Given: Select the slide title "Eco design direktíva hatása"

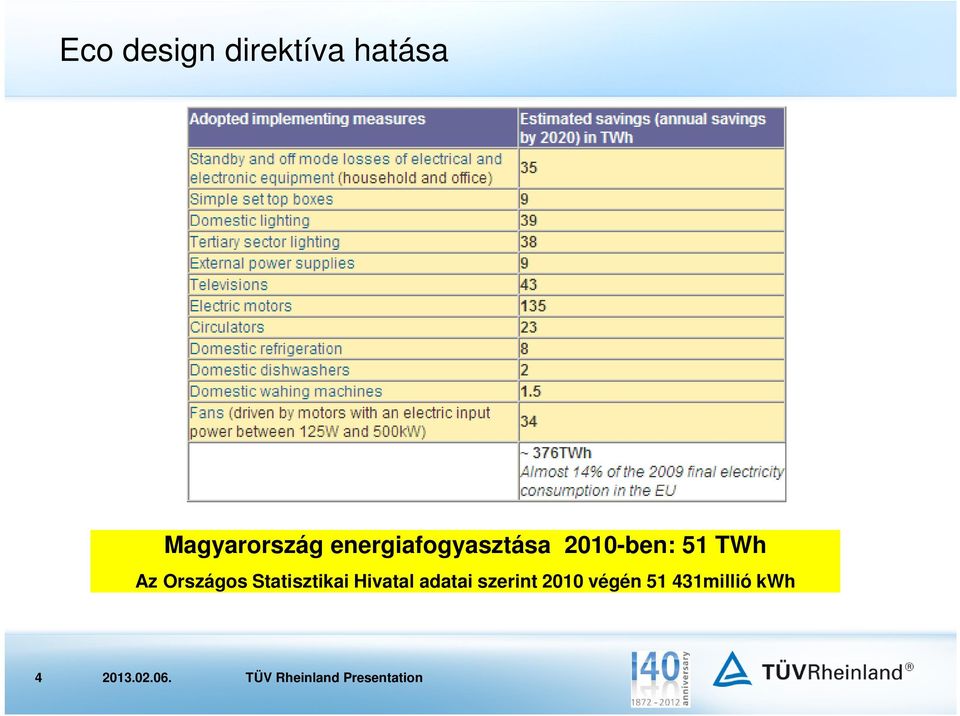Looking at the screenshot, I should [x=253, y=50].
